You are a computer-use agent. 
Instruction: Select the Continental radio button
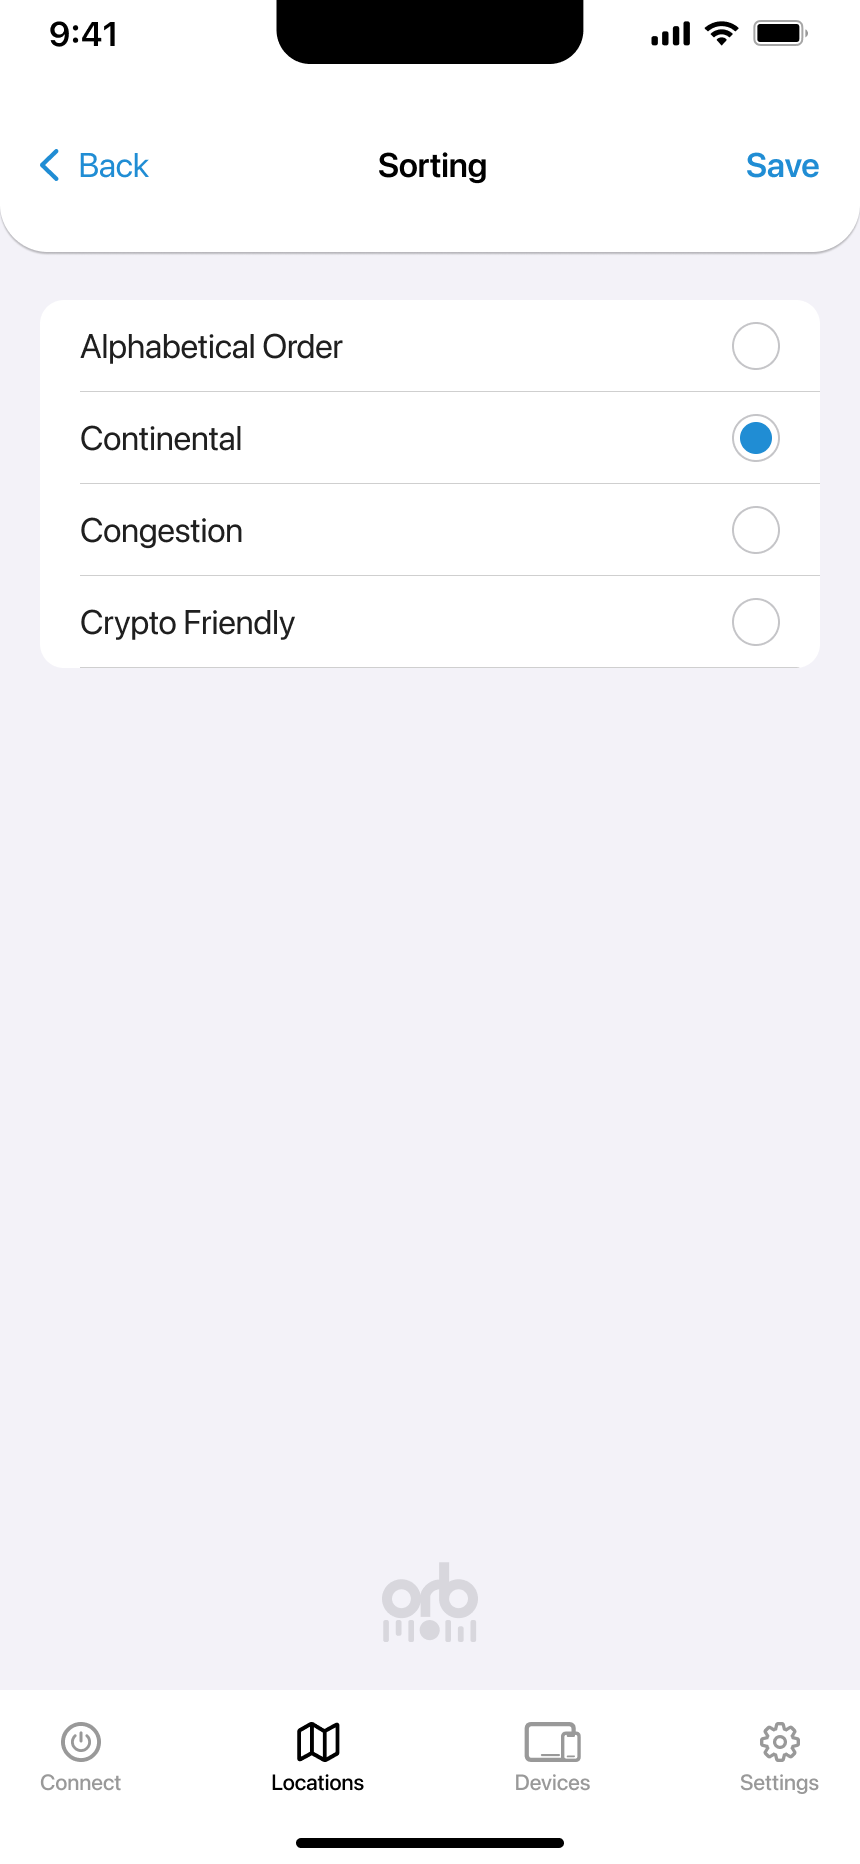pyautogui.click(x=755, y=438)
